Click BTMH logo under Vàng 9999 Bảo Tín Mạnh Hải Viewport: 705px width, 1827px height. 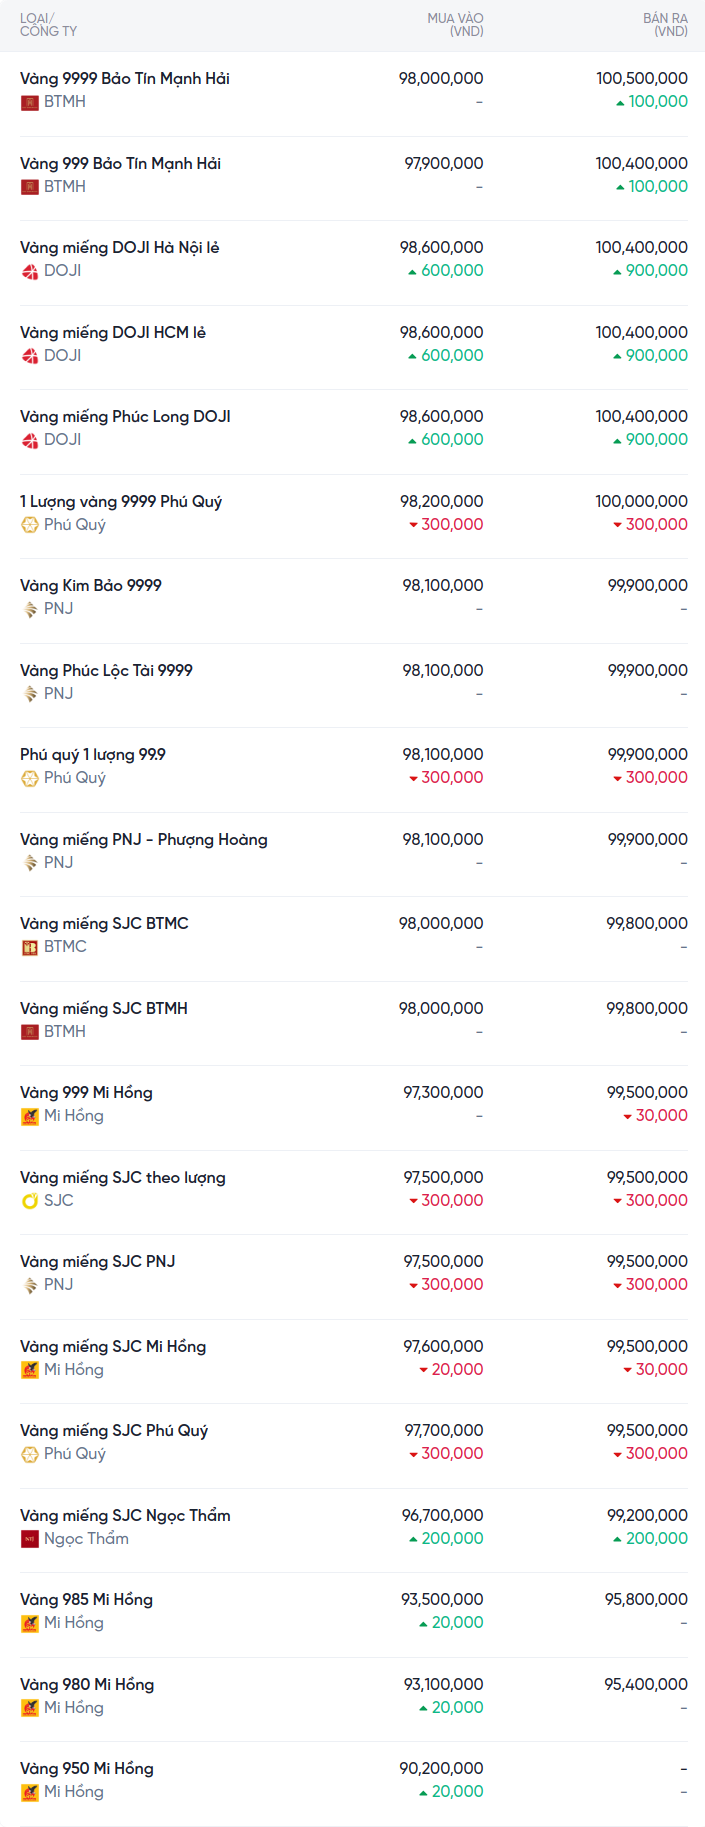pyautogui.click(x=30, y=102)
